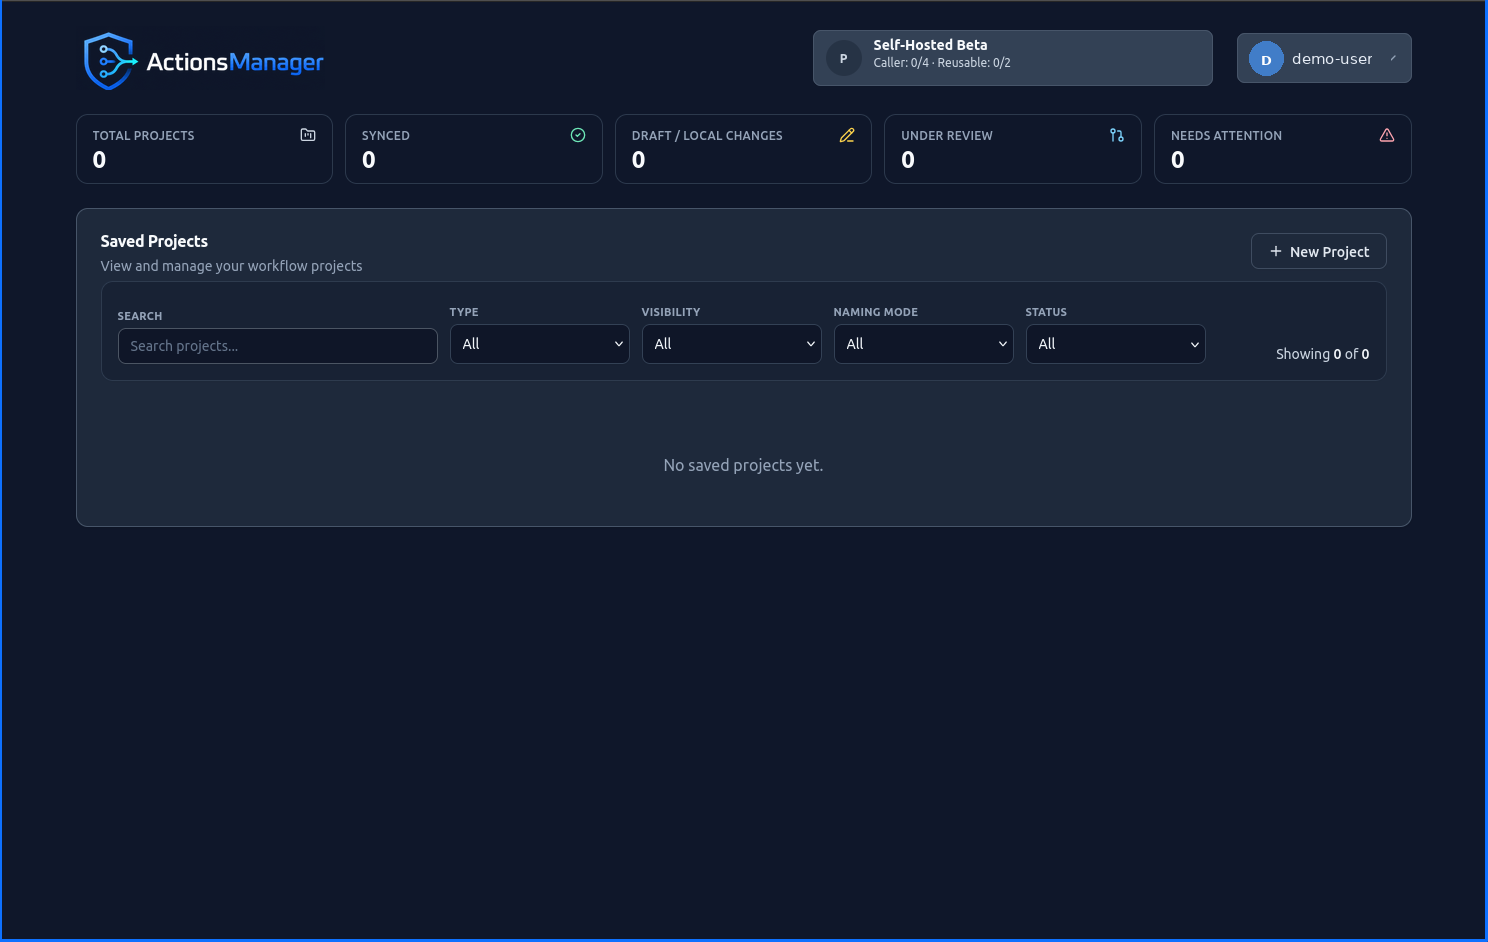Open the Naming Mode filter dropdown

point(924,344)
